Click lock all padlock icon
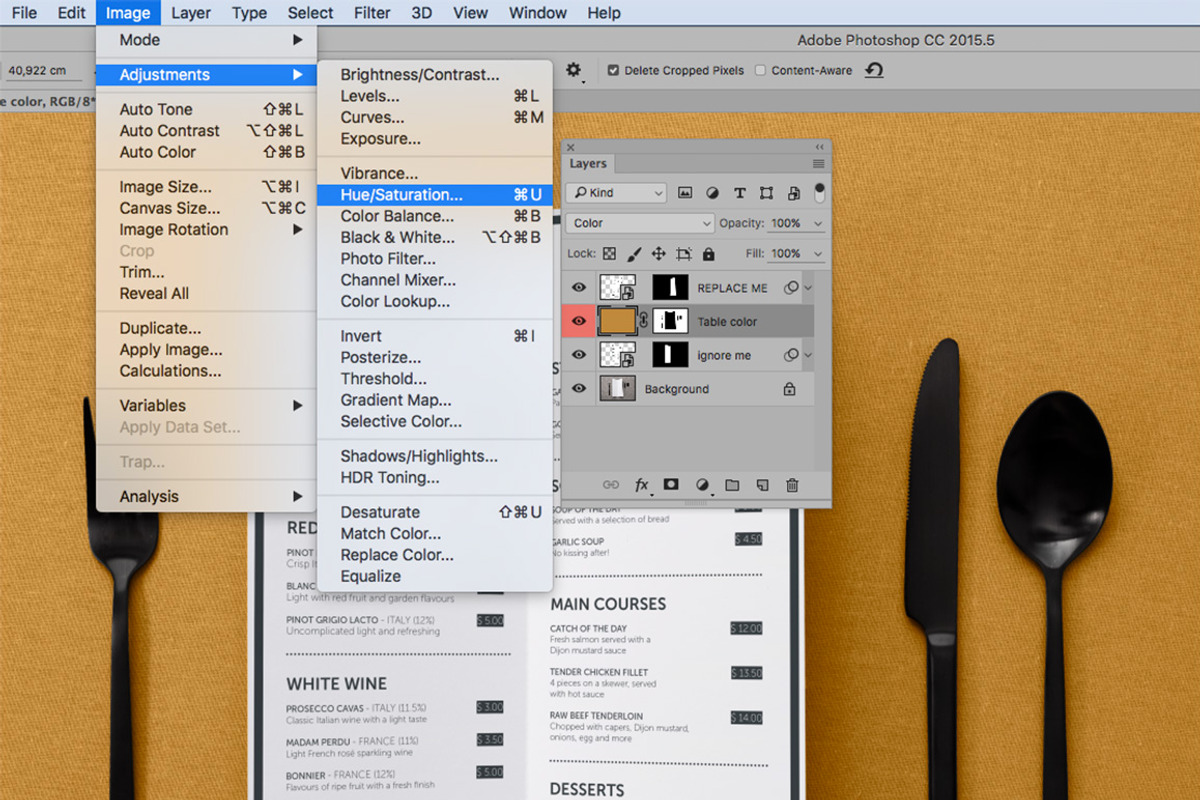This screenshot has height=800, width=1200. coord(709,254)
